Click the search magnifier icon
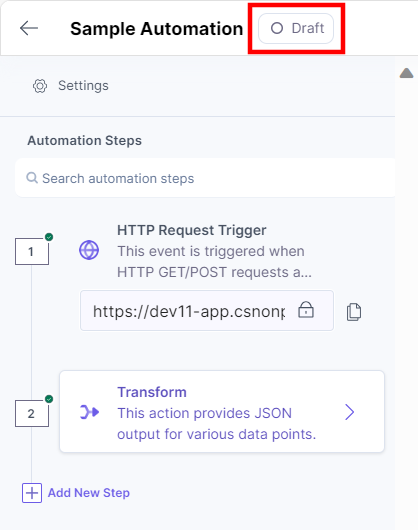 pyautogui.click(x=32, y=177)
